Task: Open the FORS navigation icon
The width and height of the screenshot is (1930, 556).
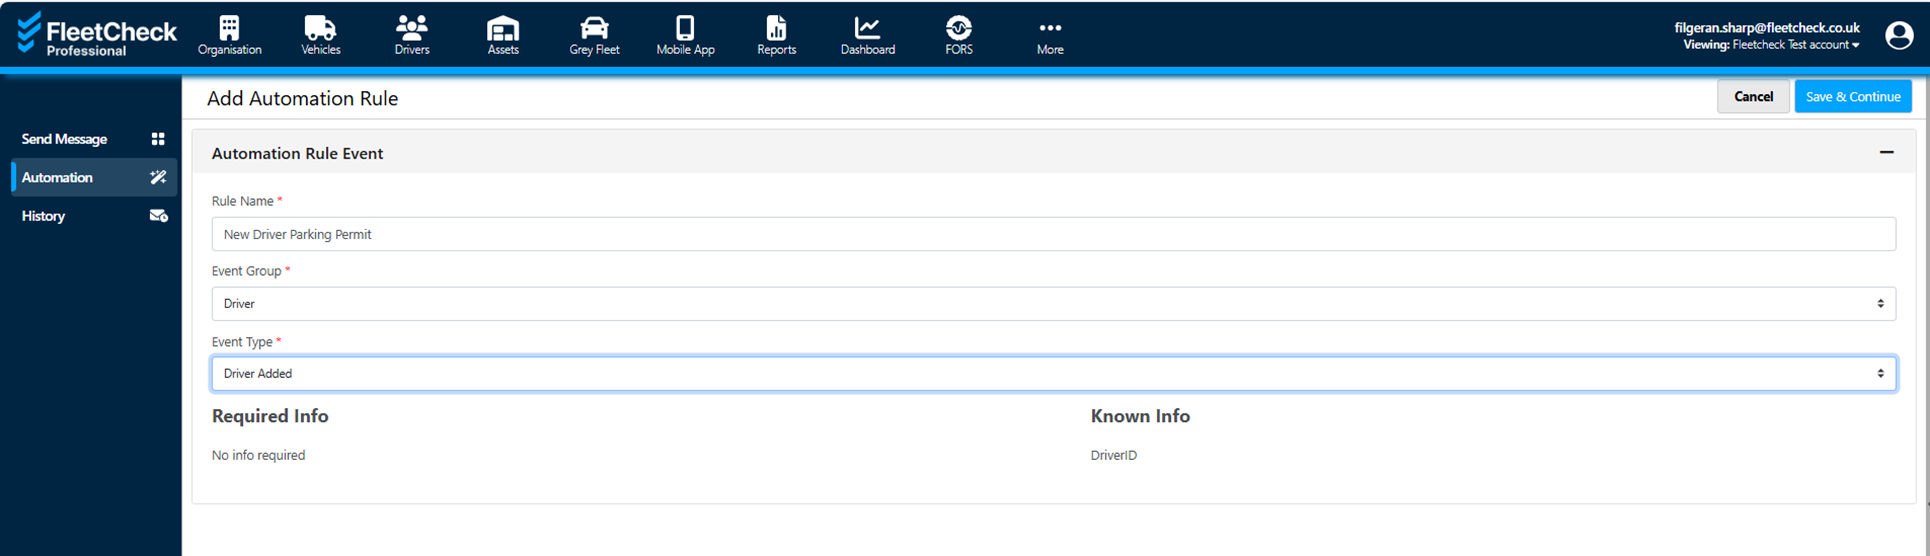Action: tap(958, 28)
